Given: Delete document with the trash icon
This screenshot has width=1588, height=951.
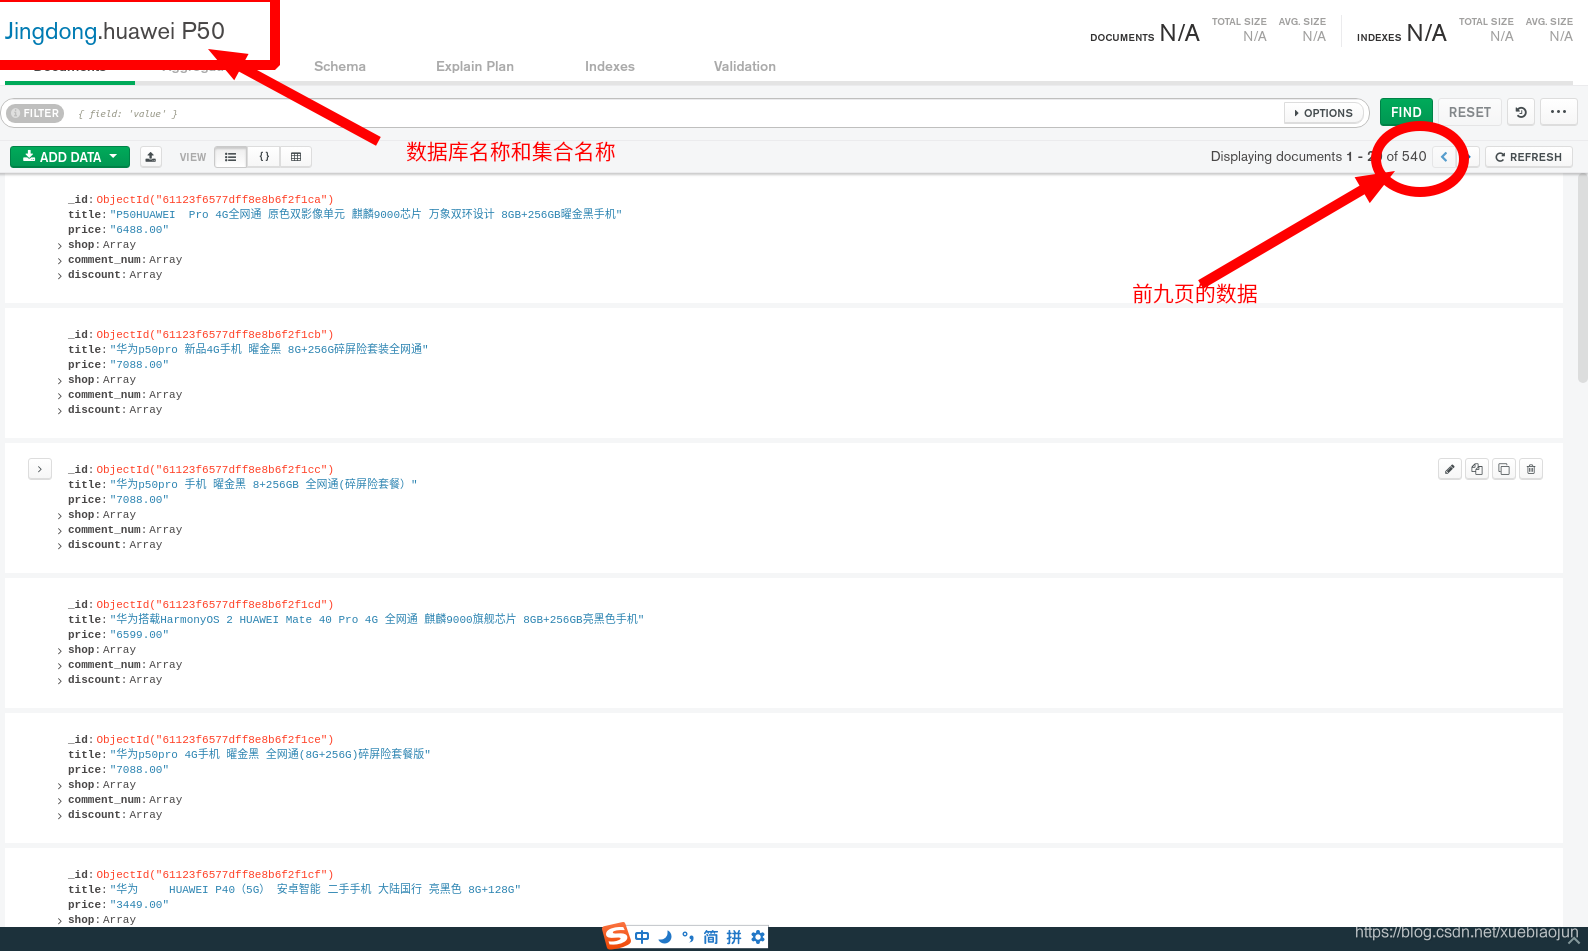Looking at the screenshot, I should coord(1531,469).
